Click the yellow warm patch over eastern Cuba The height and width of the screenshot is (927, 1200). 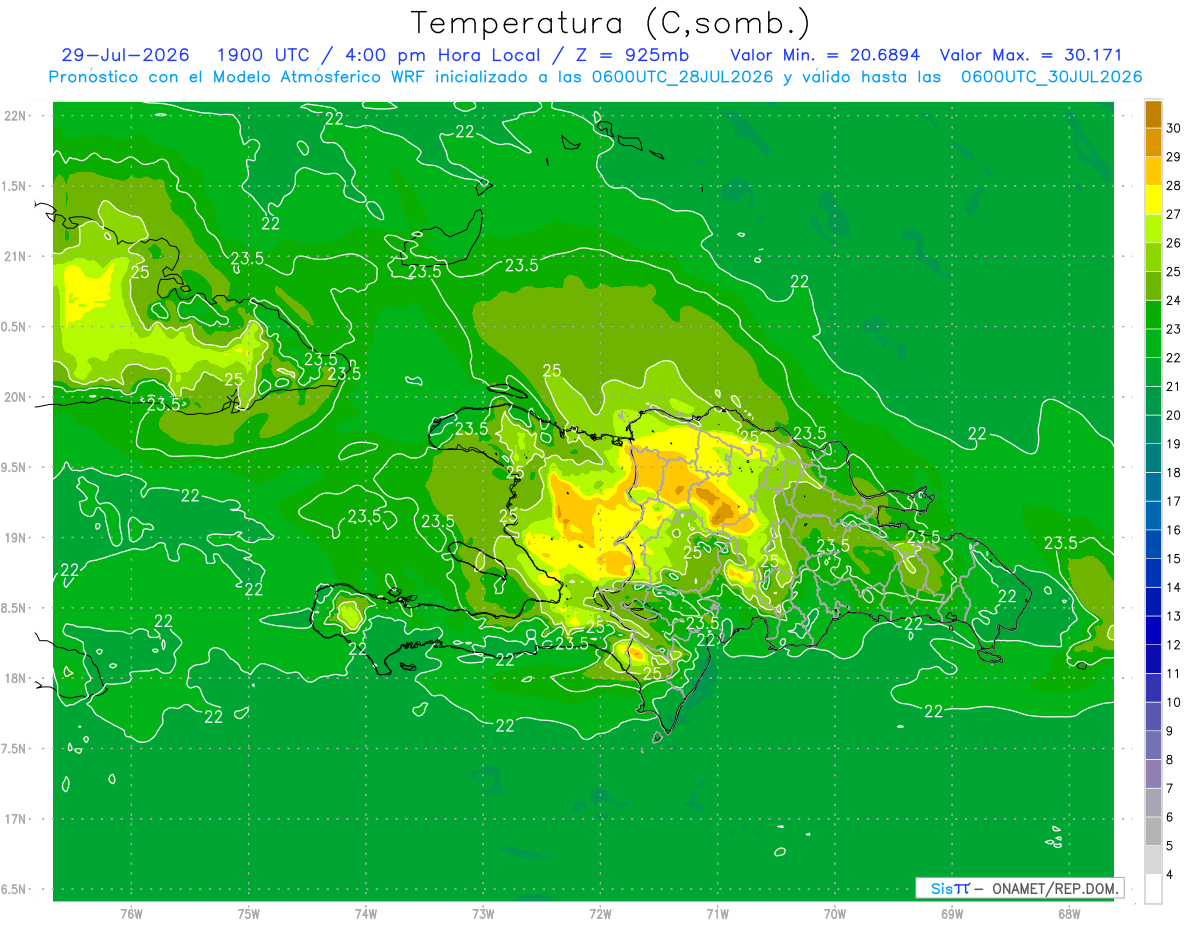pyautogui.click(x=87, y=289)
